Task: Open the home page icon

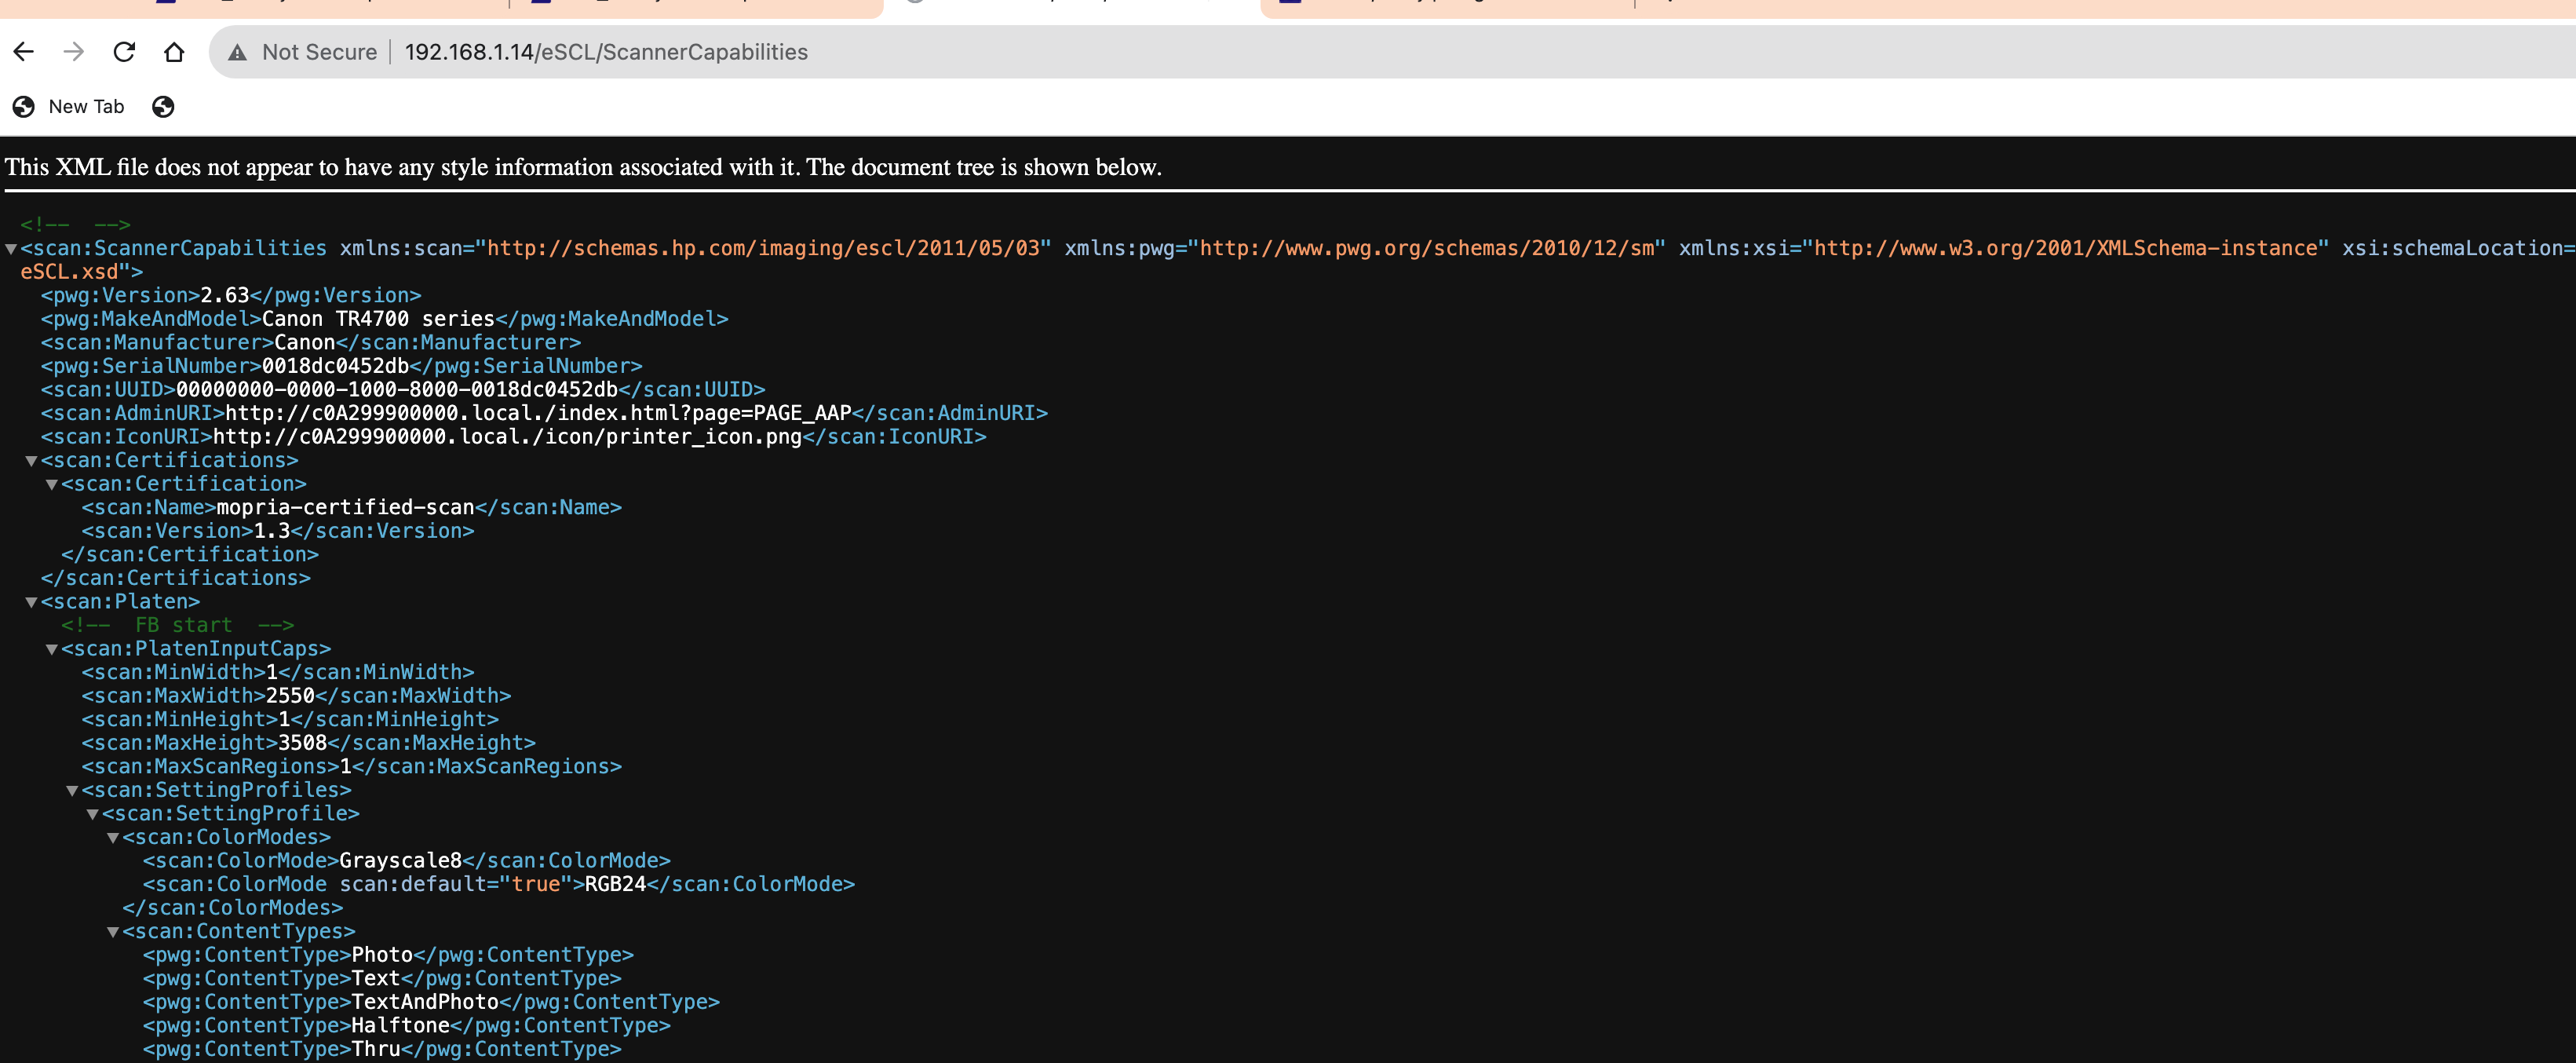Action: tap(174, 52)
